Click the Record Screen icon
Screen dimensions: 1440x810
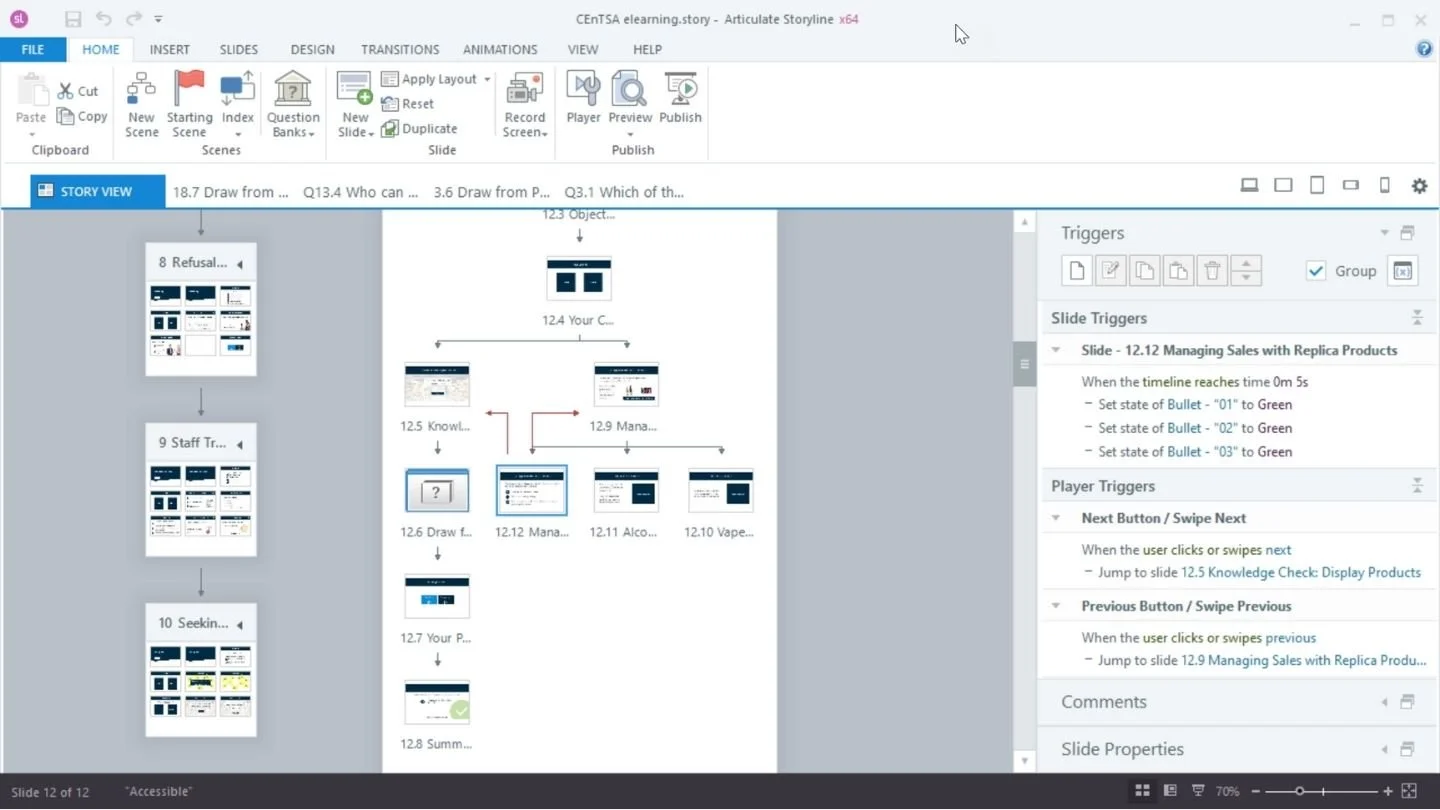pos(525,88)
